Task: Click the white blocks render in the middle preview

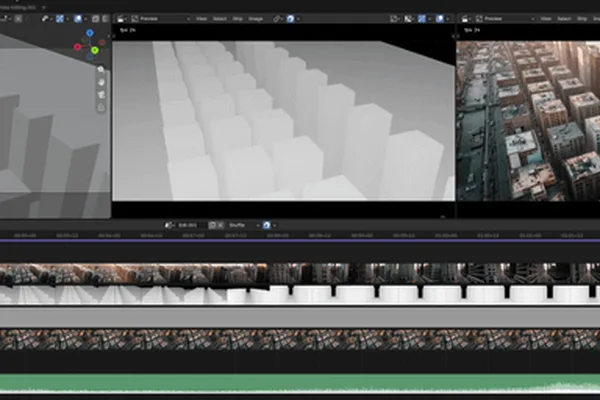Action: pyautogui.click(x=284, y=121)
